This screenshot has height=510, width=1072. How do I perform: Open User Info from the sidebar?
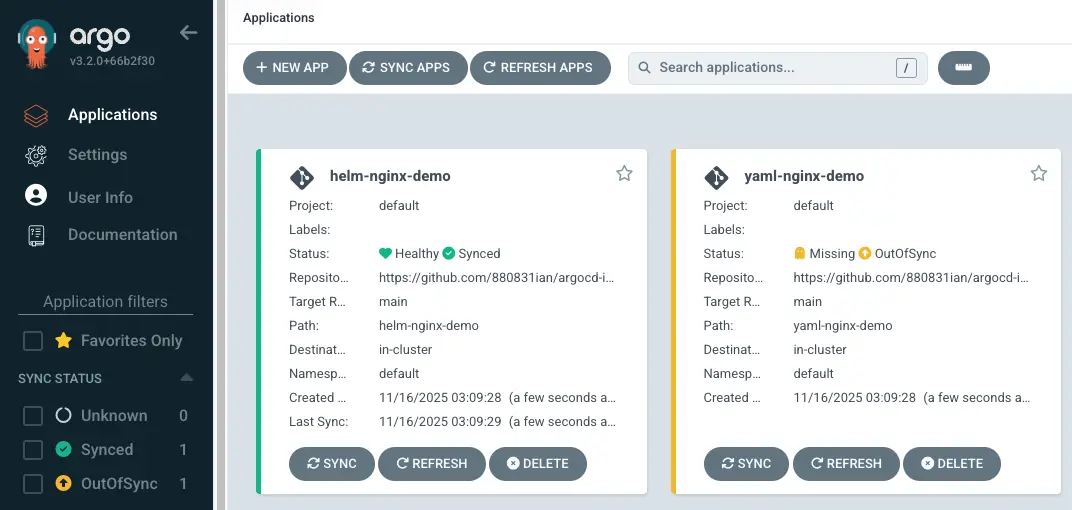[x=100, y=198]
